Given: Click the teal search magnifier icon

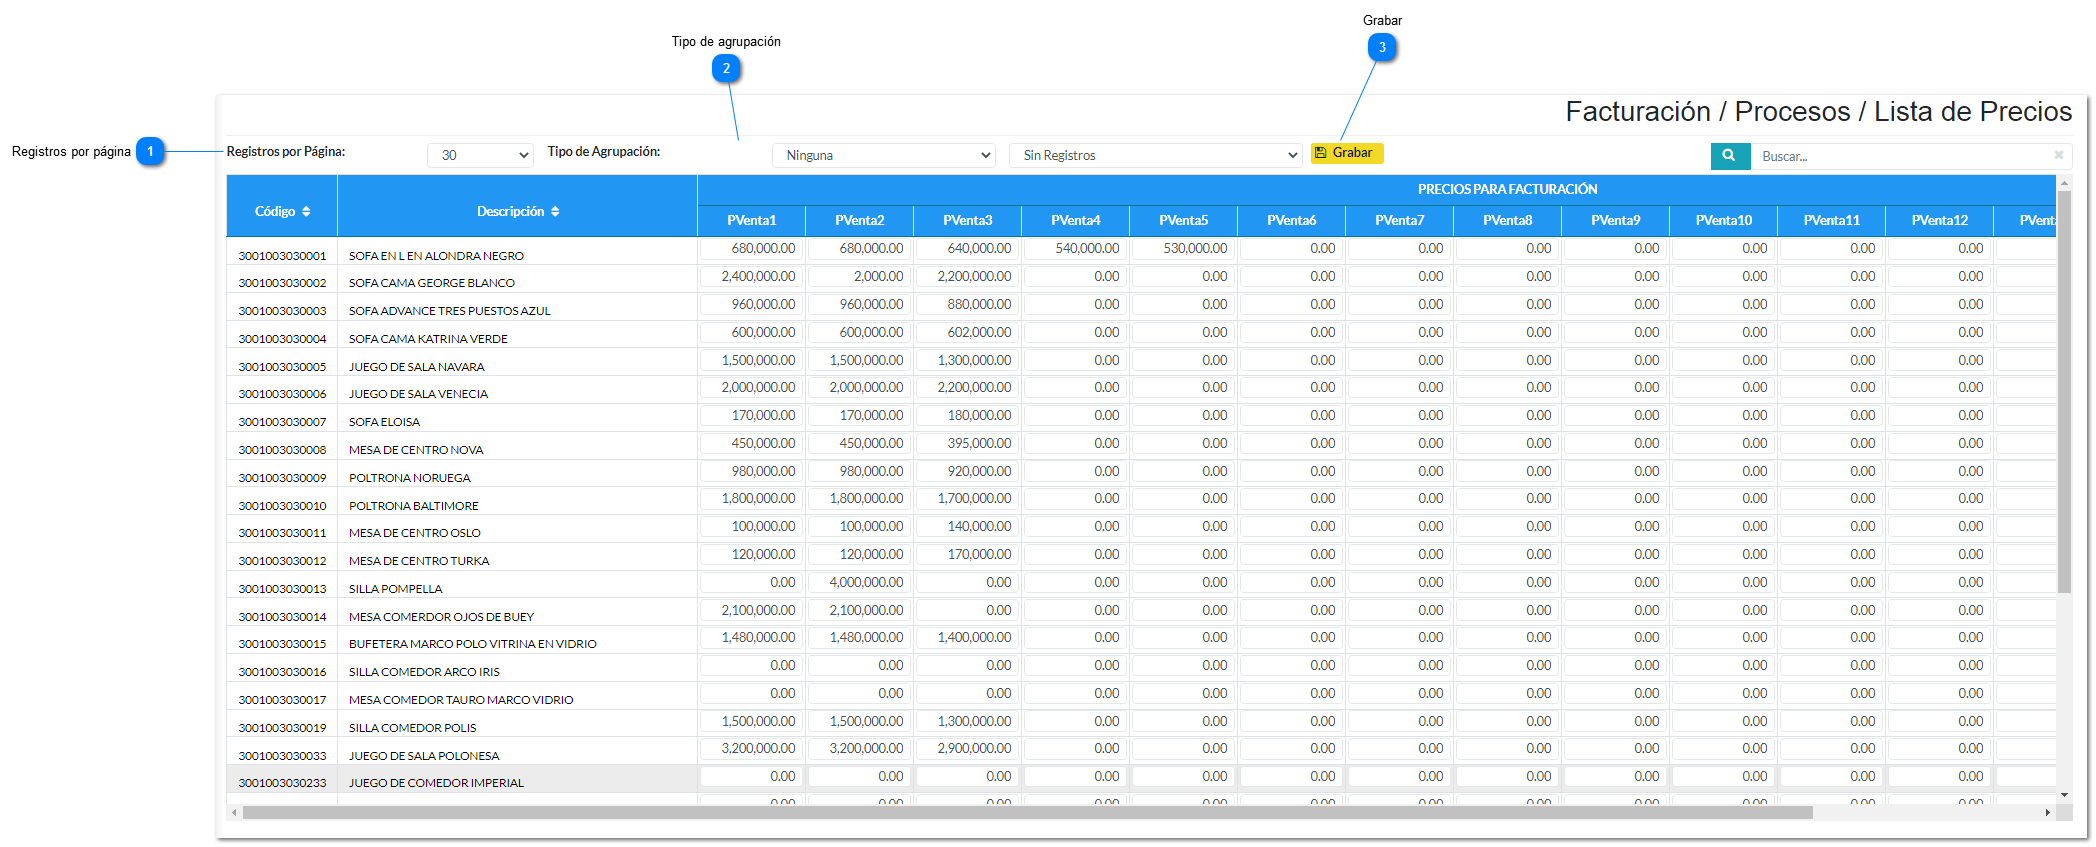Looking at the screenshot, I should [x=1730, y=156].
